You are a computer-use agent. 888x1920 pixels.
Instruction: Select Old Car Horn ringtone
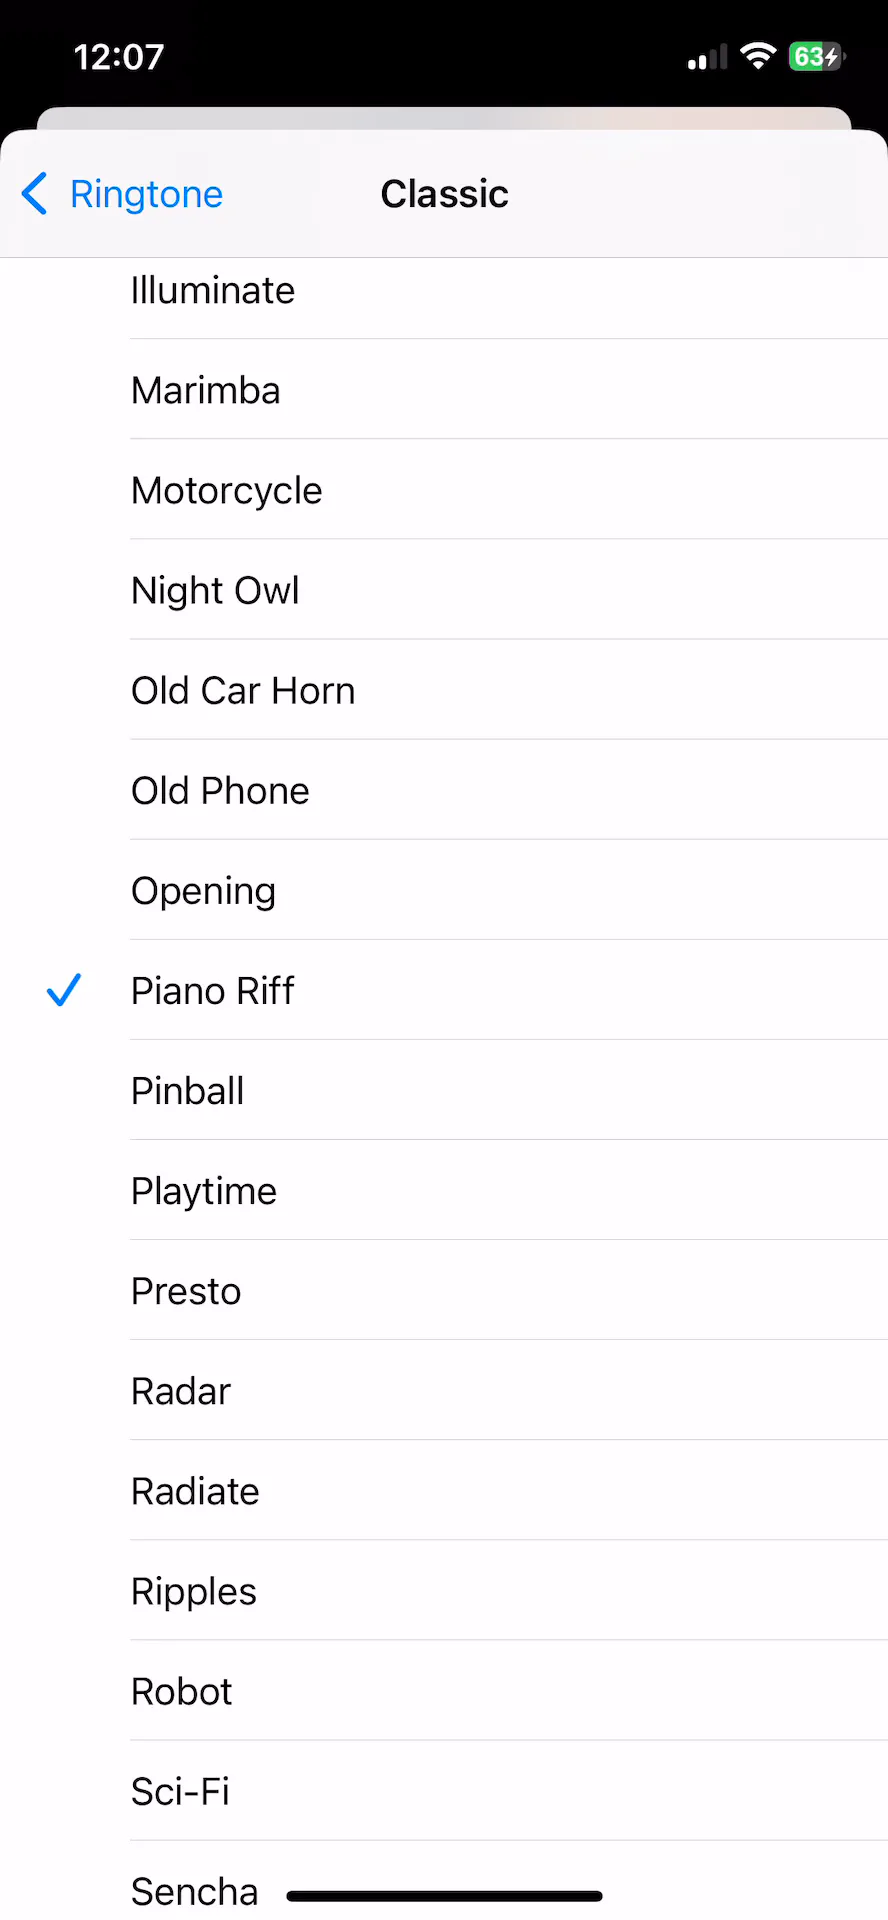pos(243,691)
